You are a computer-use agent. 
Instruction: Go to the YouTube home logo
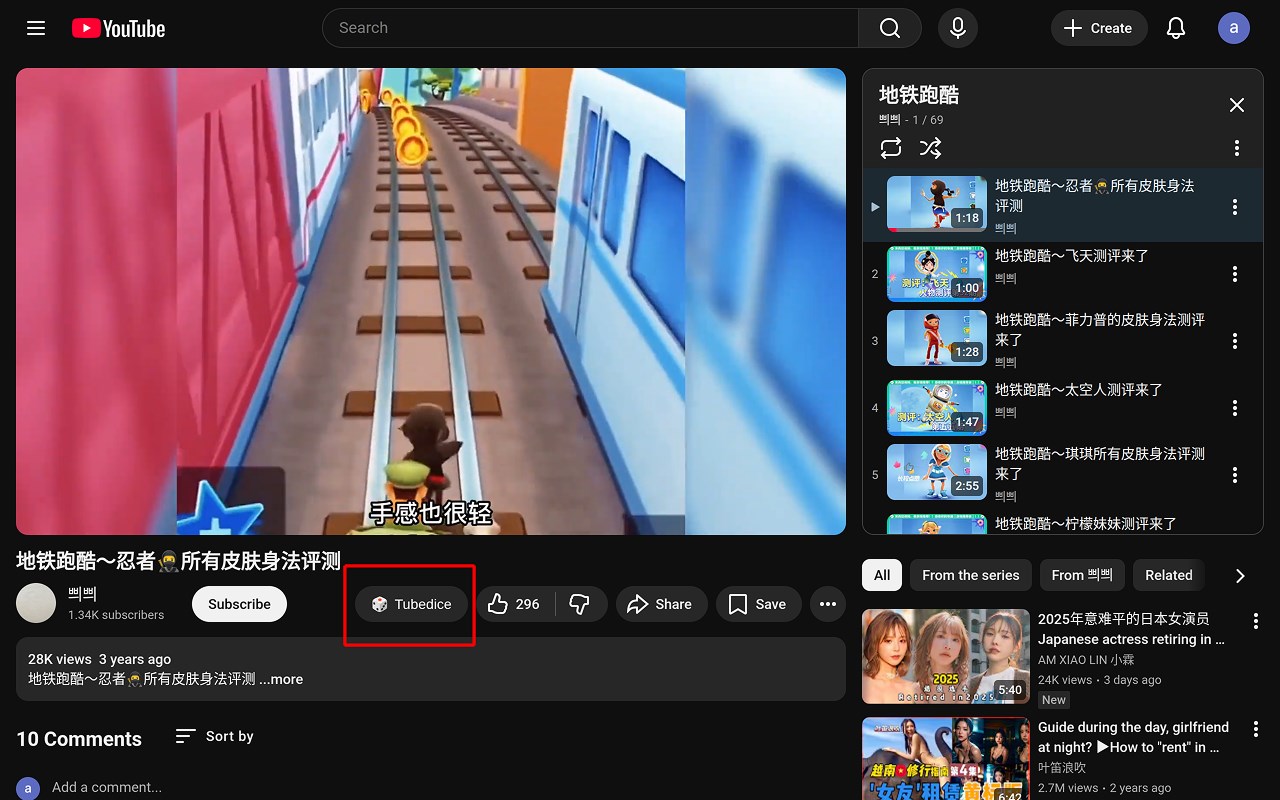click(118, 28)
